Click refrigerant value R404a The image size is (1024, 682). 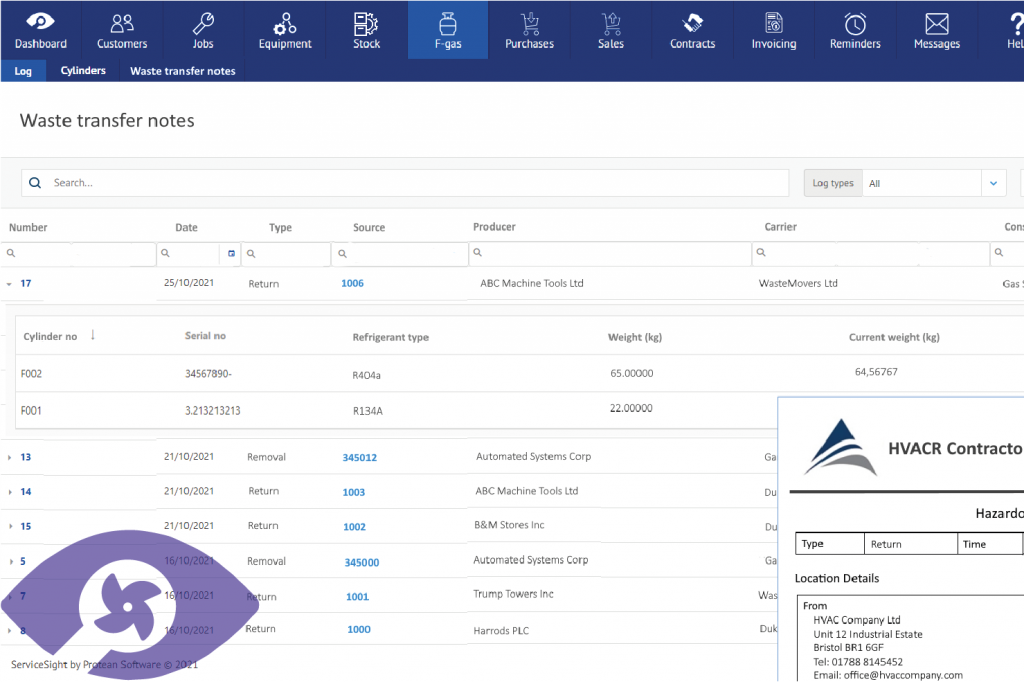click(x=366, y=375)
